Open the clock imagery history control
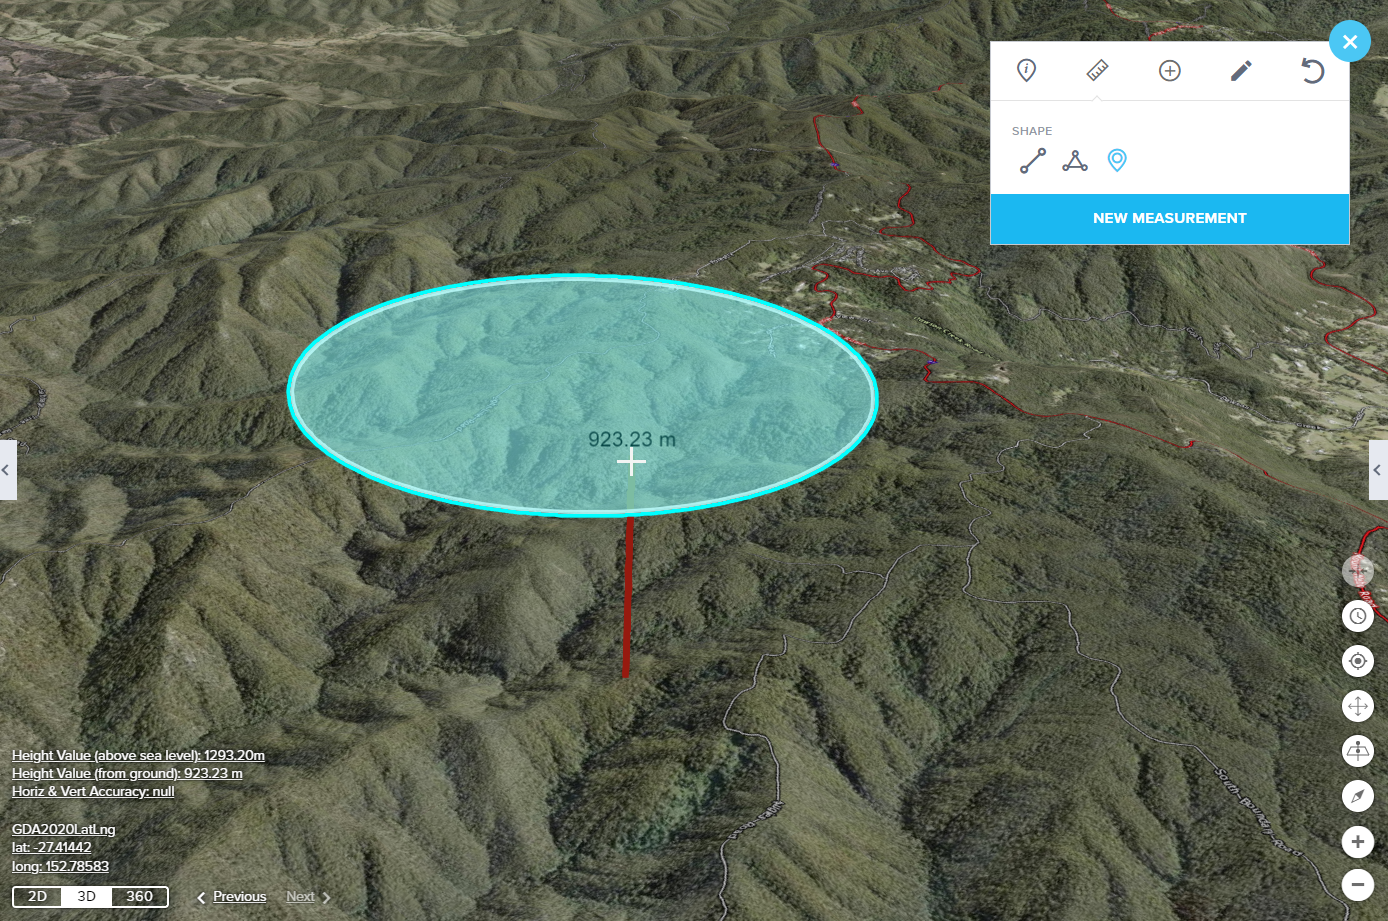The width and height of the screenshot is (1388, 921). 1357,616
